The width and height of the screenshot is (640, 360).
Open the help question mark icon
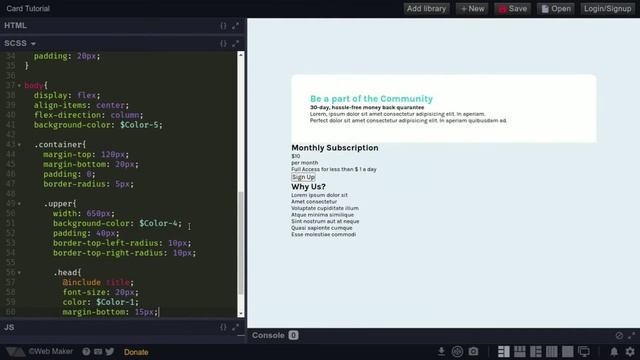pos(86,352)
